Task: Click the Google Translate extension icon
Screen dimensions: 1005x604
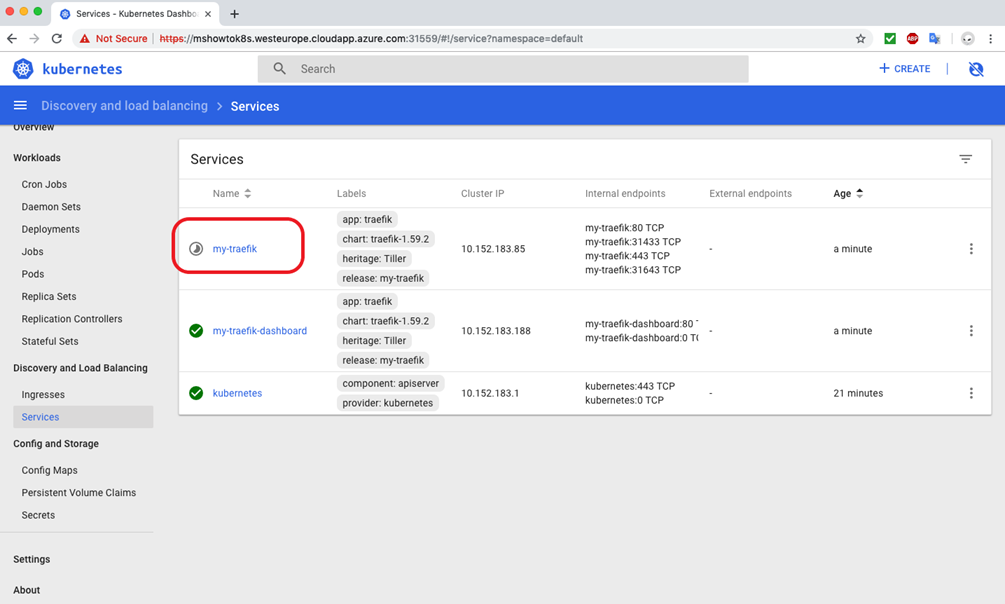Action: tap(934, 38)
